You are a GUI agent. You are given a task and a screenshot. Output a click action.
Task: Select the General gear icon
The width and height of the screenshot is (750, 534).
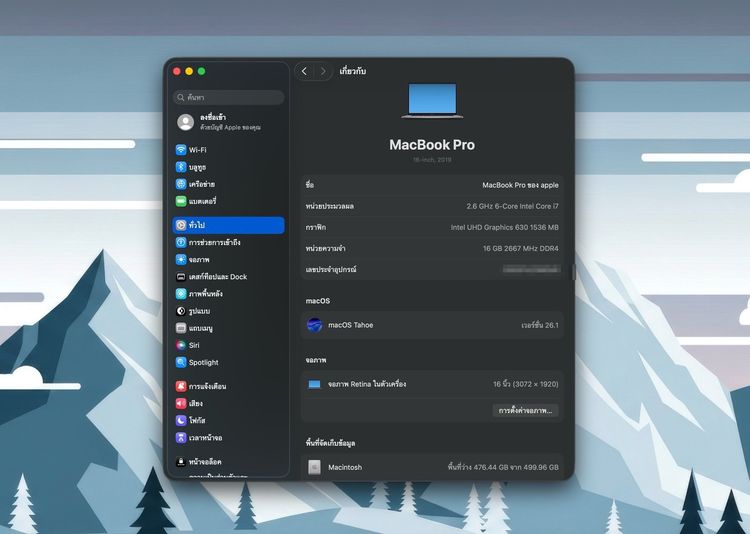pos(181,225)
